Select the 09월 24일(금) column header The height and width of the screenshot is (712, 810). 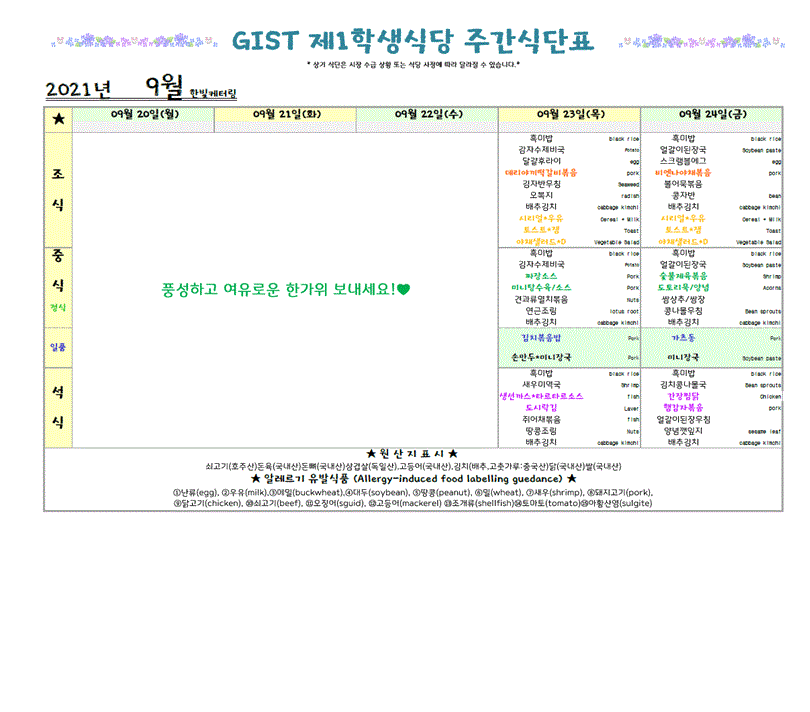tap(712, 115)
